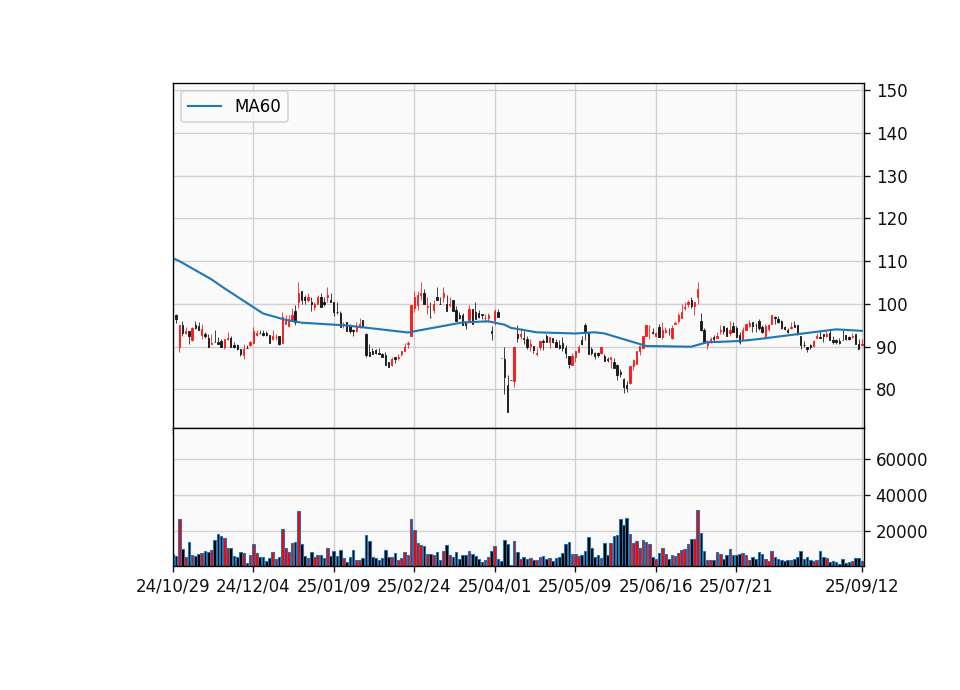Screen dimensions: 960x690
Task: Click the 25/09/12 date label
Action: [862, 586]
